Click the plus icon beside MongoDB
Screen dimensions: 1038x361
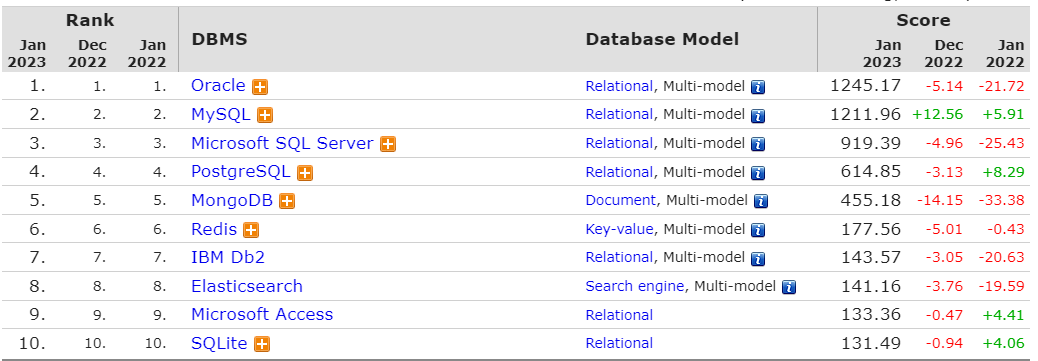coord(287,201)
